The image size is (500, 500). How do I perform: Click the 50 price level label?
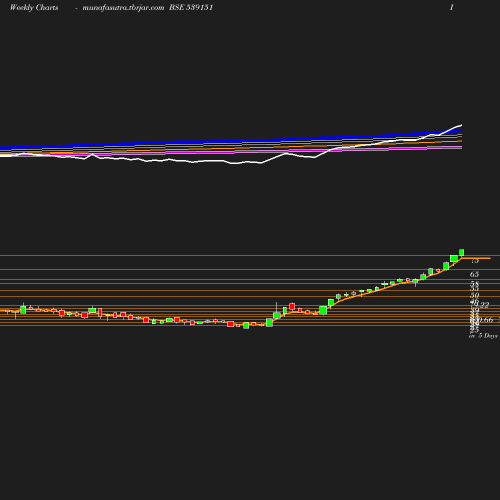click(x=475, y=295)
